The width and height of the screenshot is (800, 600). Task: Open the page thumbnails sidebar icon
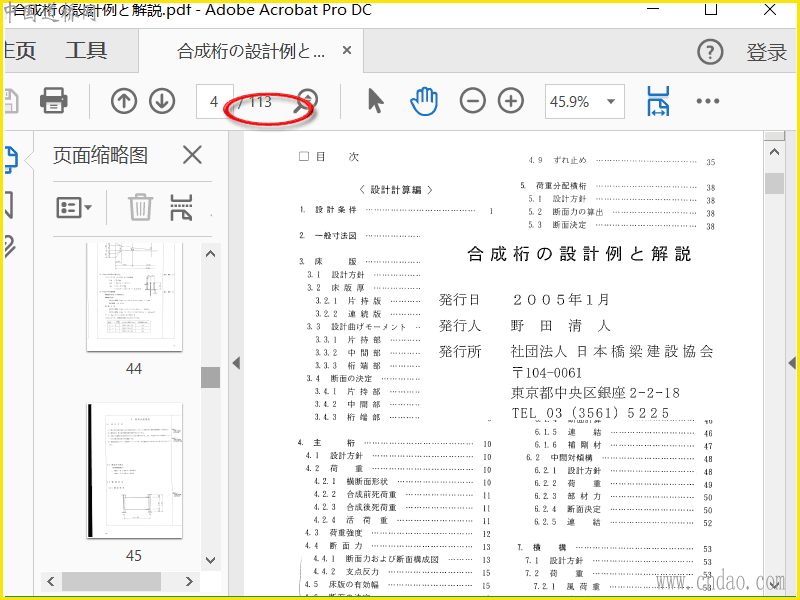11,159
